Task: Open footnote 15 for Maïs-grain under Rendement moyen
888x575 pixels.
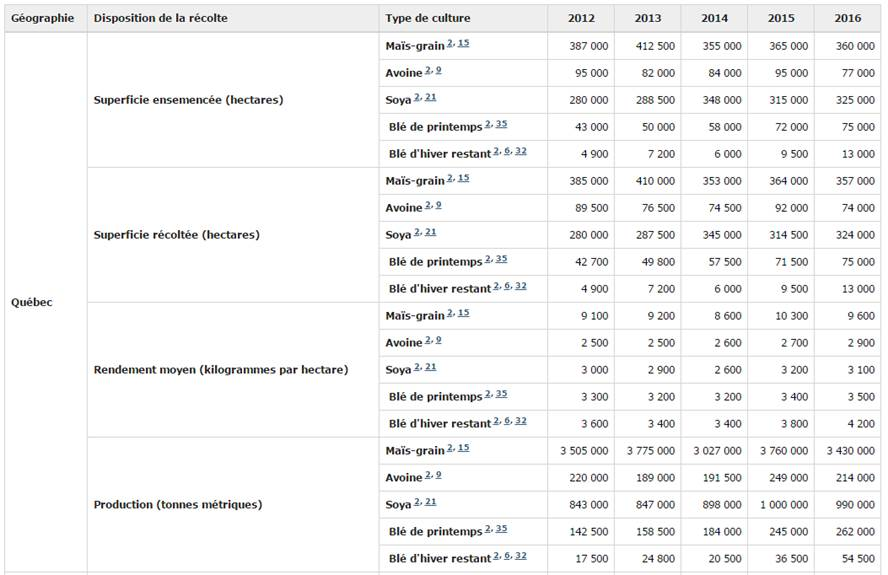Action: (464, 313)
